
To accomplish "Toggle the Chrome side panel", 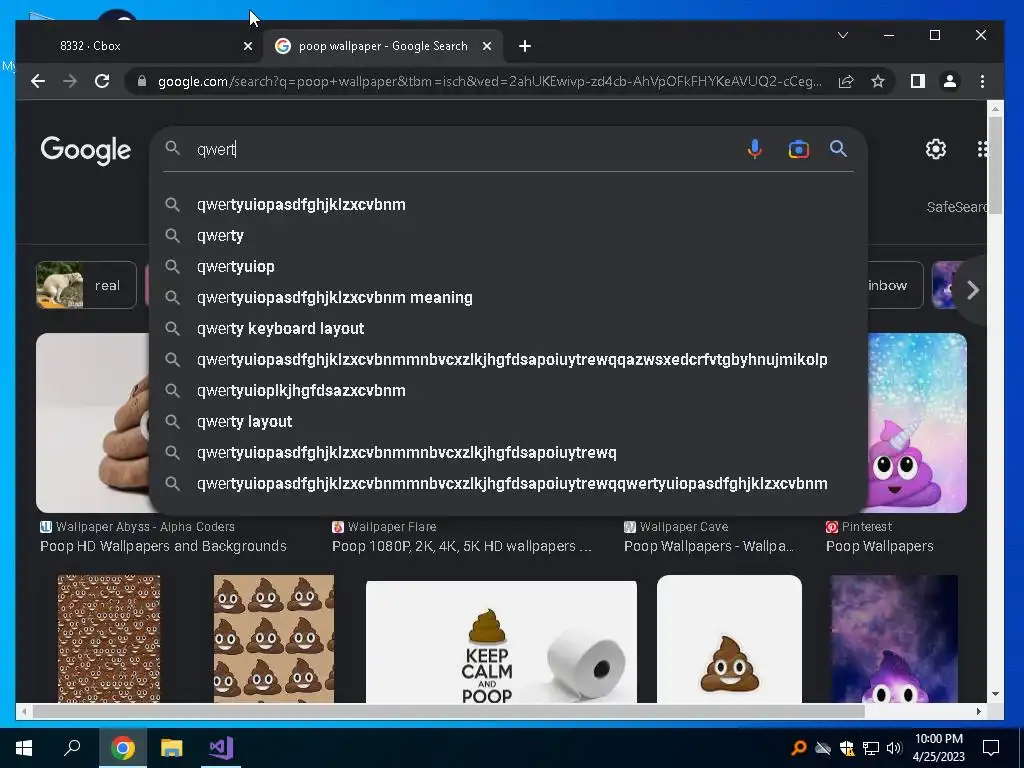I will point(918,81).
